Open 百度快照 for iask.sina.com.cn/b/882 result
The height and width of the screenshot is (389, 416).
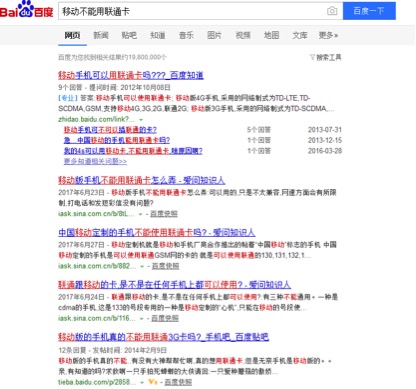tap(165, 266)
